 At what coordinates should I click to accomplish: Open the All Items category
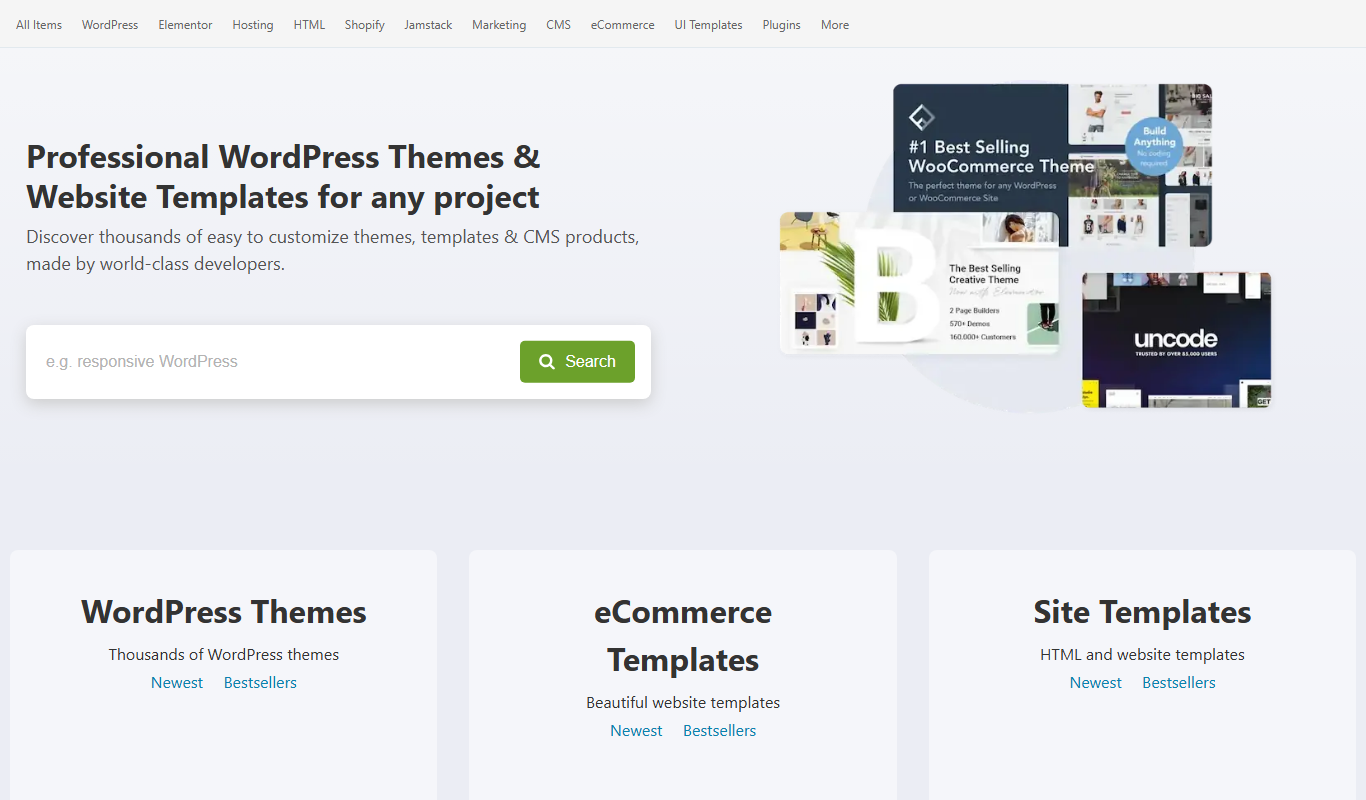tap(39, 25)
